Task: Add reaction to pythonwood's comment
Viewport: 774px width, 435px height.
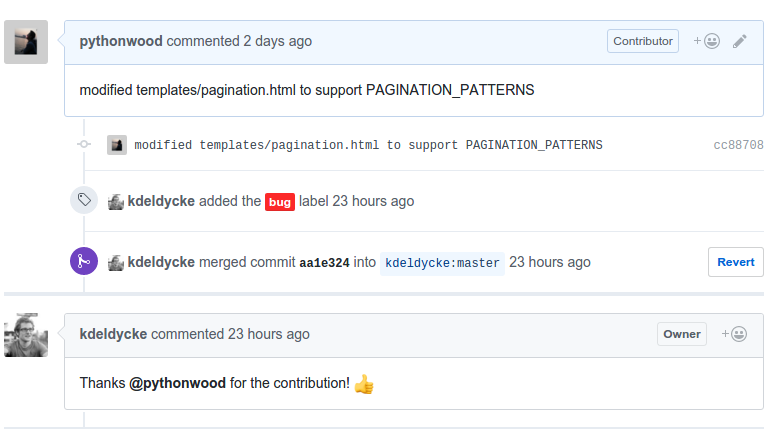Action: (706, 41)
